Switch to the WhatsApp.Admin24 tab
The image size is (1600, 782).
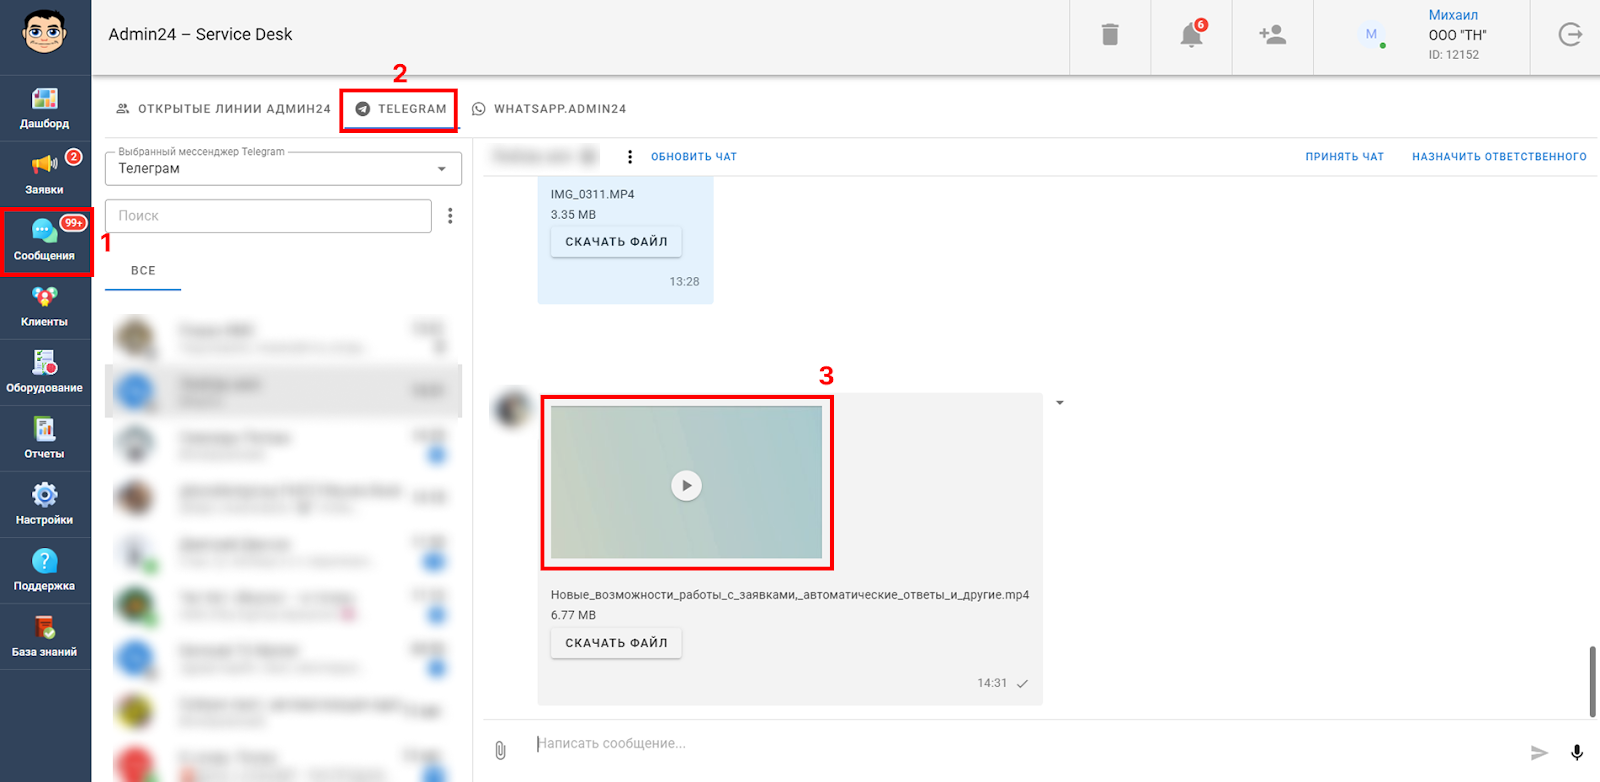click(549, 109)
